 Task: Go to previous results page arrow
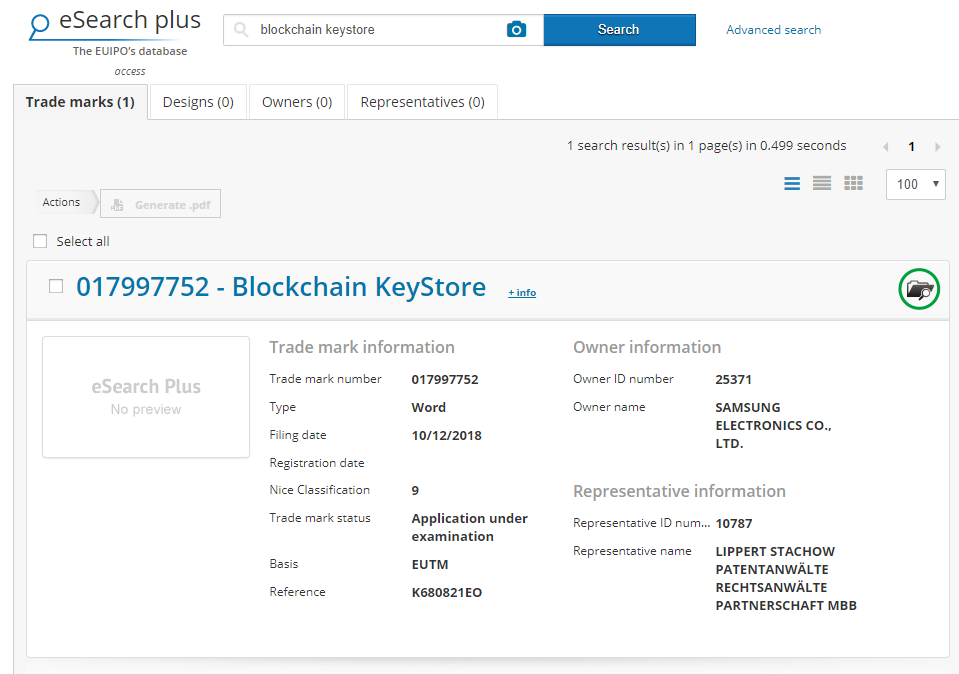886,147
